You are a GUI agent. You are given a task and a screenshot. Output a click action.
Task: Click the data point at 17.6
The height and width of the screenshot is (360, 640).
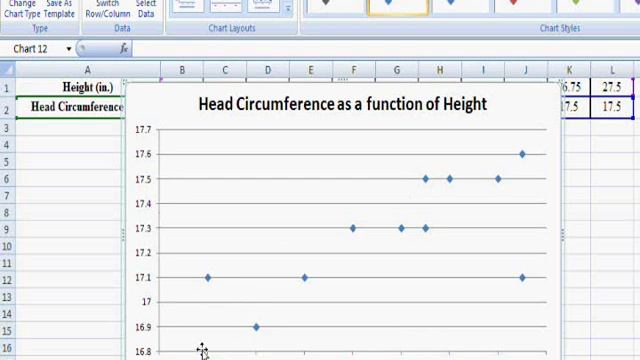522,154
